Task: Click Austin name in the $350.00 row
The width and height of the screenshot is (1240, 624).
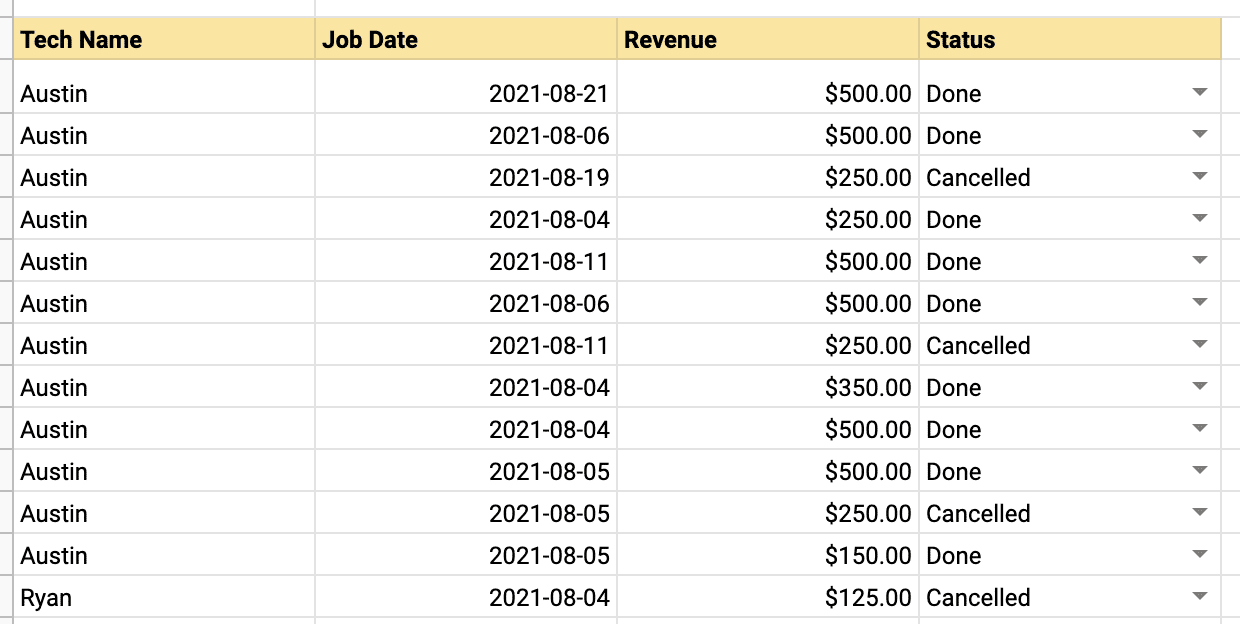Action: [x=54, y=387]
